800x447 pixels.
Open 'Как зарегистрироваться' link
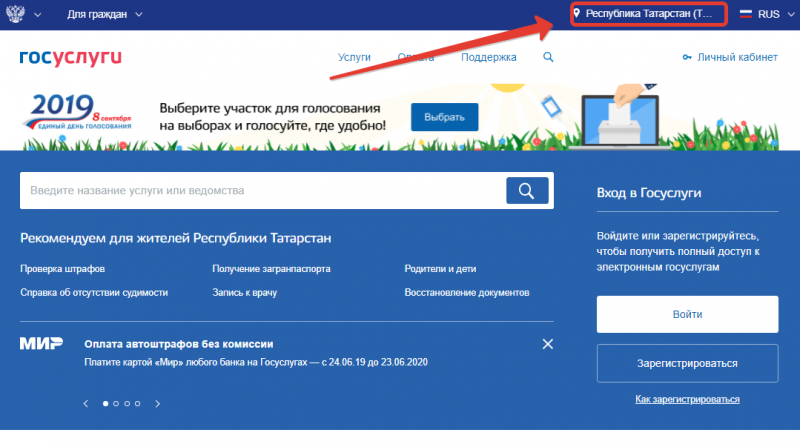tap(687, 399)
